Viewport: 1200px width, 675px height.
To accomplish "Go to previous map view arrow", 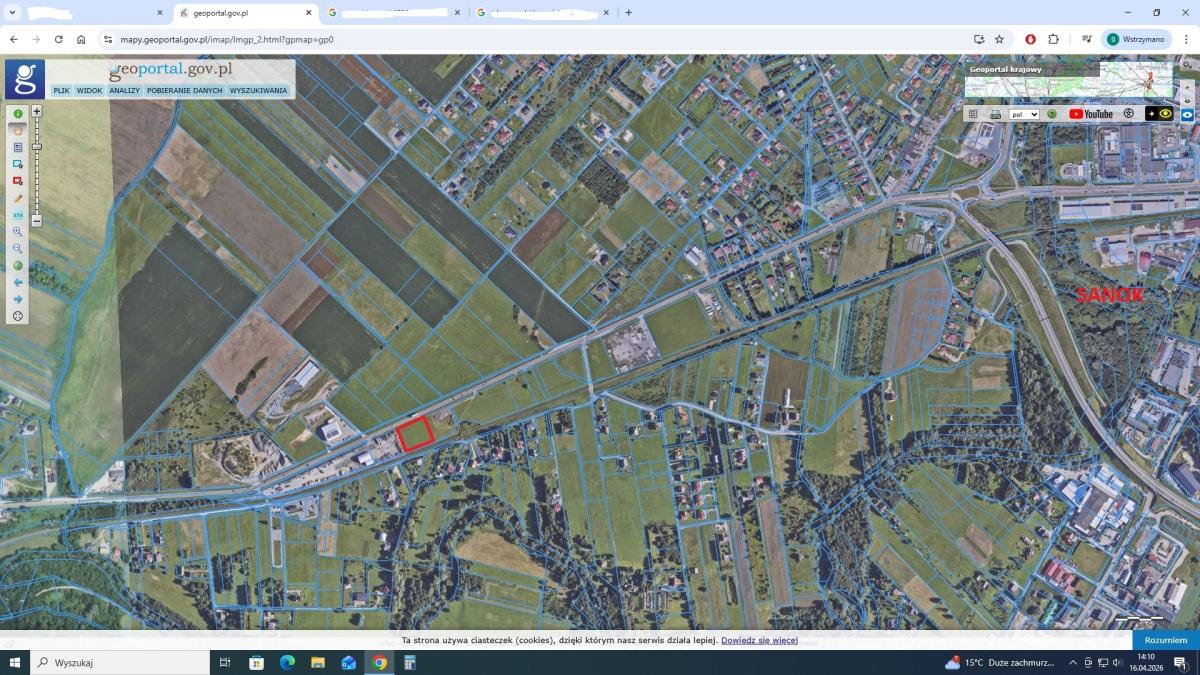I will click(18, 283).
